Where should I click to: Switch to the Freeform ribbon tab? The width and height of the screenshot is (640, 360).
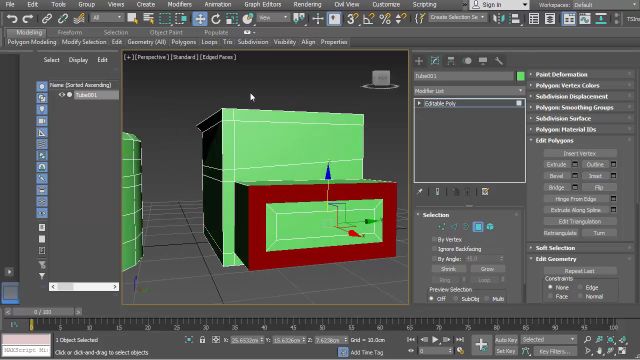coord(70,32)
